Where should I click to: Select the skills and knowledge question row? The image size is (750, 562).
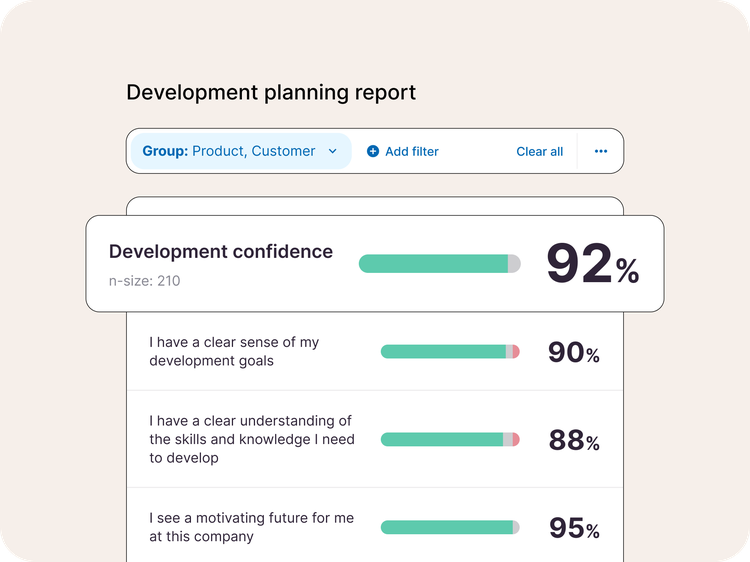(251, 440)
